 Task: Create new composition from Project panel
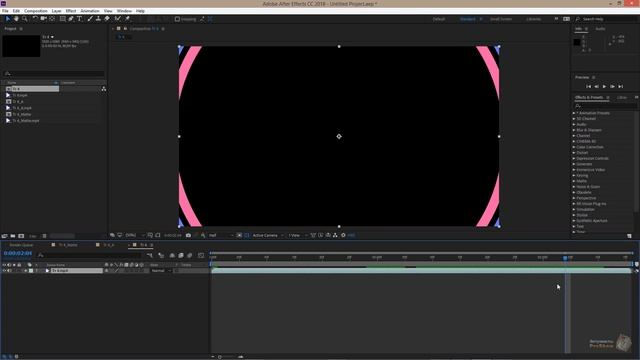pos(21,236)
